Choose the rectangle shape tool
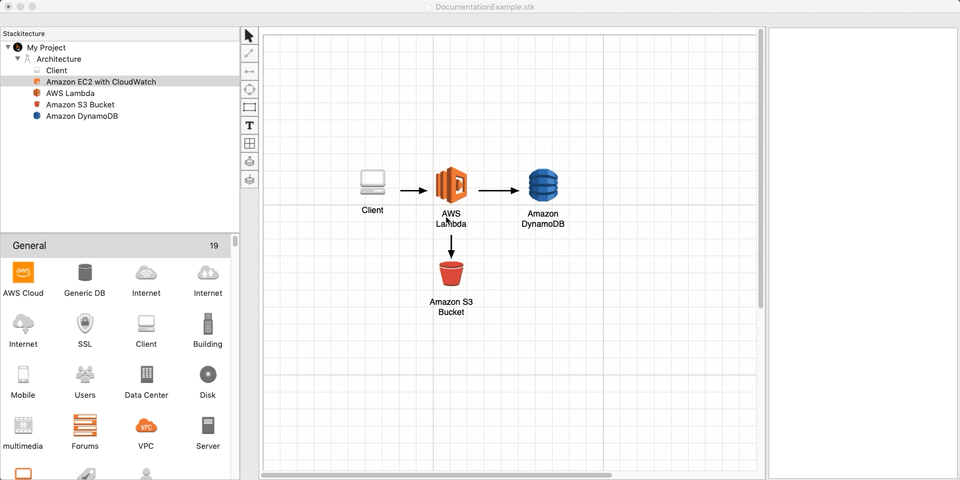This screenshot has height=480, width=960. (249, 108)
